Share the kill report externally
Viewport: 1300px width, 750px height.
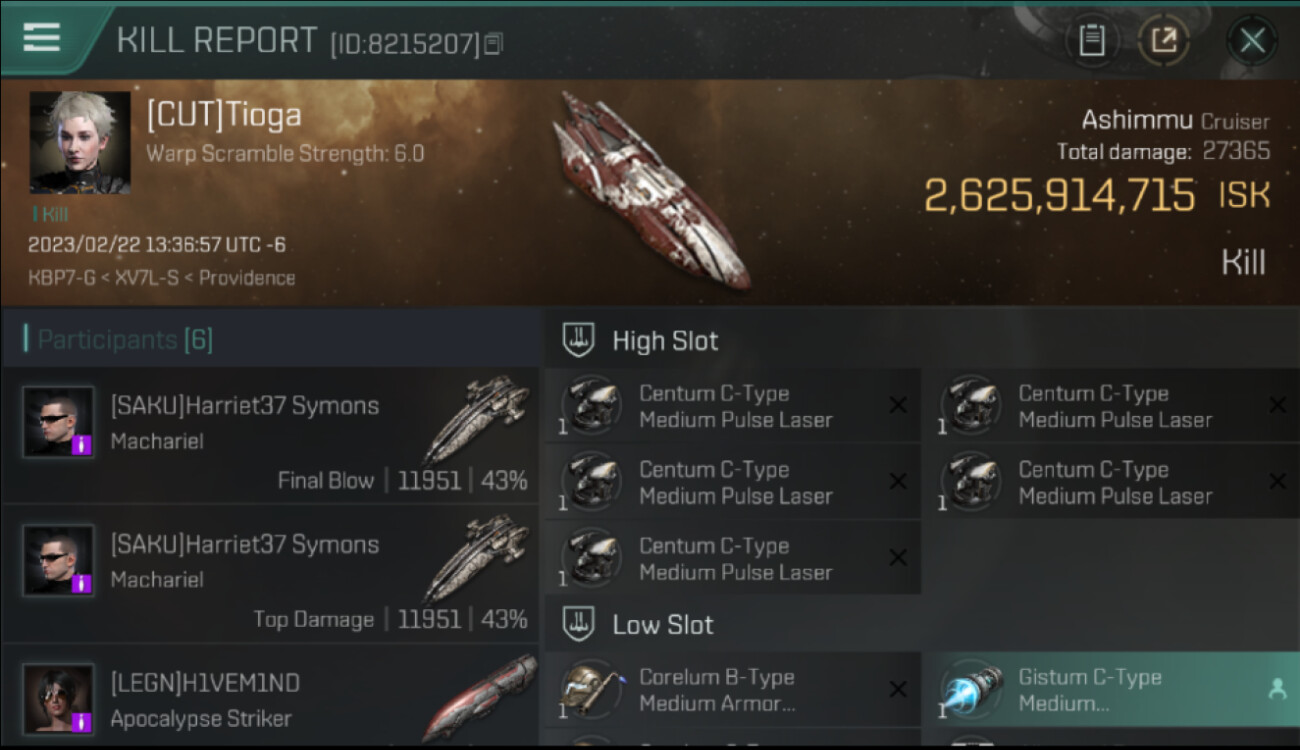[x=1164, y=40]
